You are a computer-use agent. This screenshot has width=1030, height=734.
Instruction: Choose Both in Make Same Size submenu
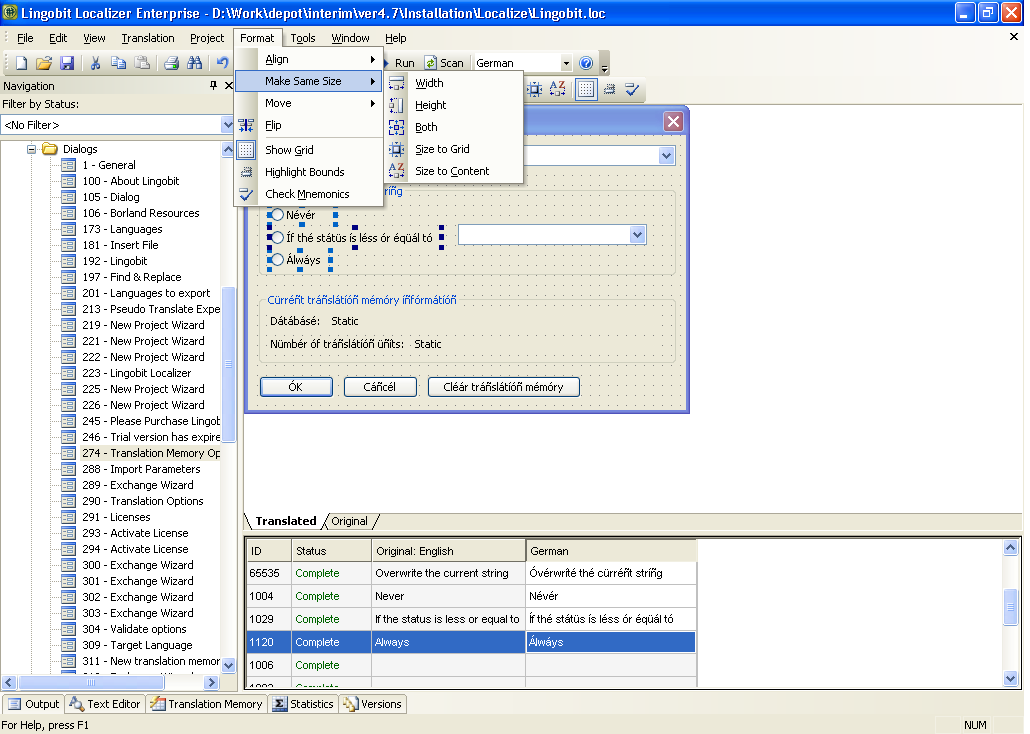[454, 127]
